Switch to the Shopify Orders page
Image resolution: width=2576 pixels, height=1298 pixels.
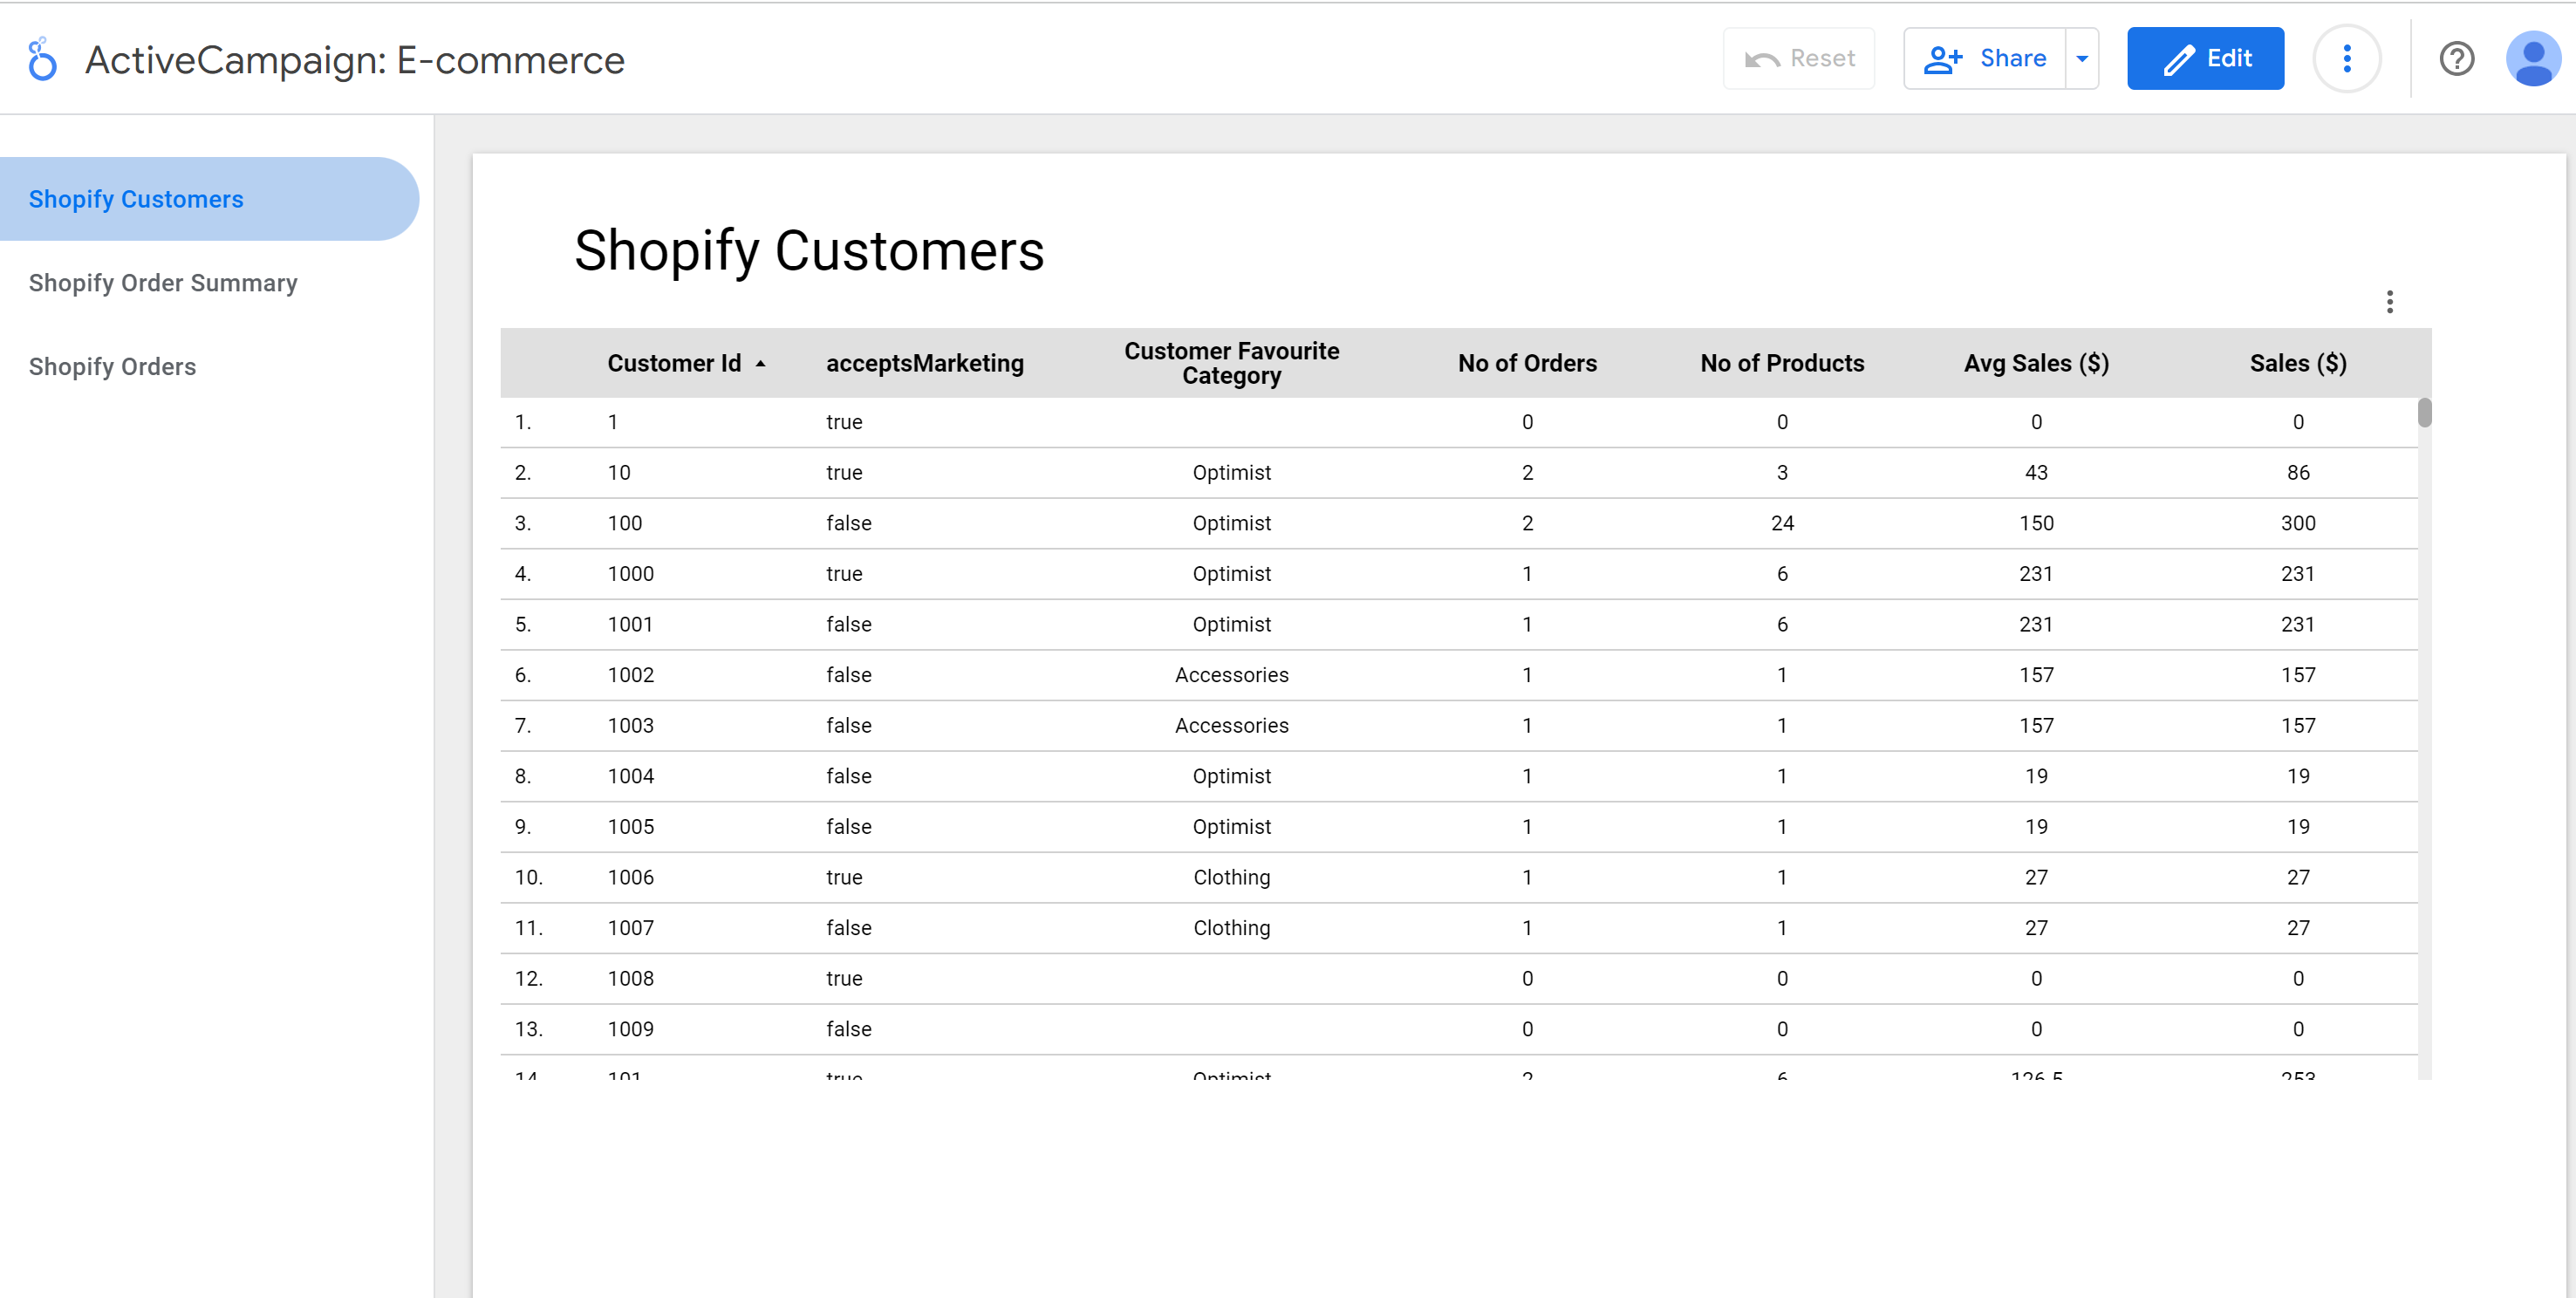point(112,367)
